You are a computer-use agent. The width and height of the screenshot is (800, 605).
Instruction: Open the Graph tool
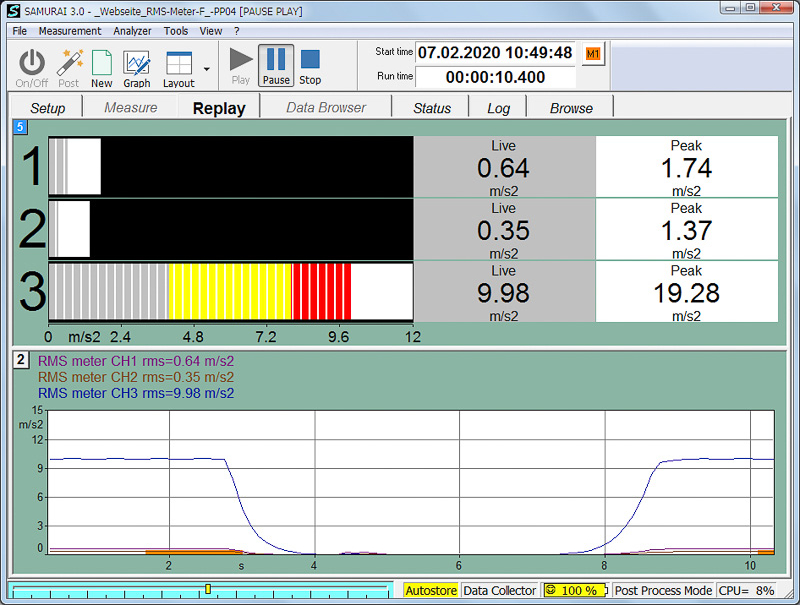coord(137,64)
